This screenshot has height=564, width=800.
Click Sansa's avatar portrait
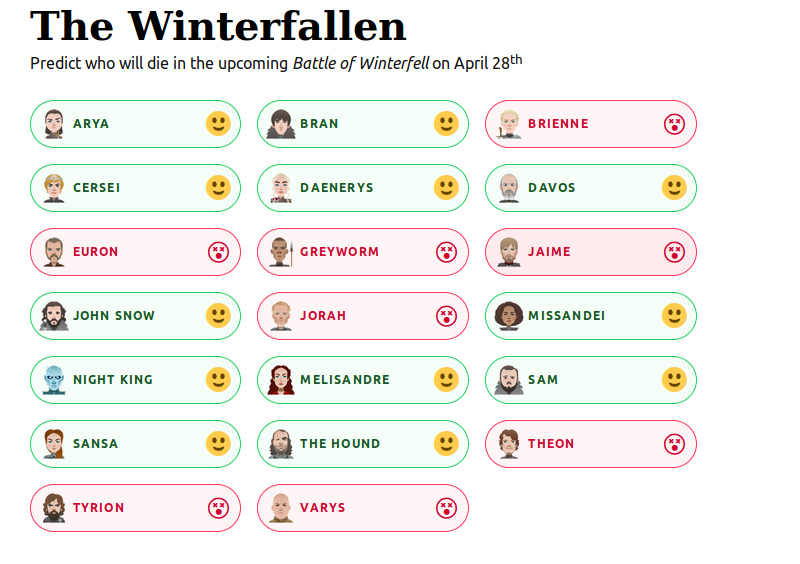54,444
